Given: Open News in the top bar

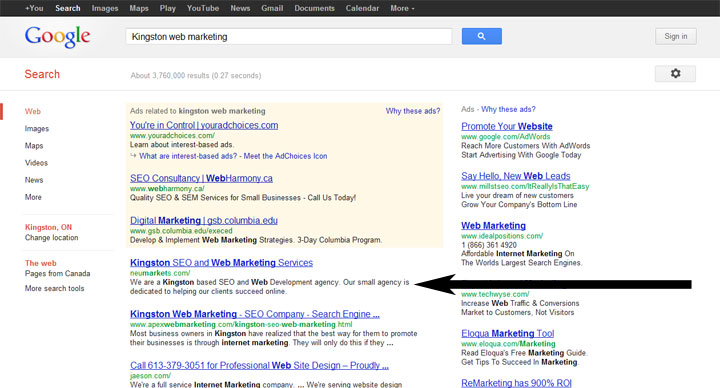Looking at the screenshot, I should coord(240,8).
